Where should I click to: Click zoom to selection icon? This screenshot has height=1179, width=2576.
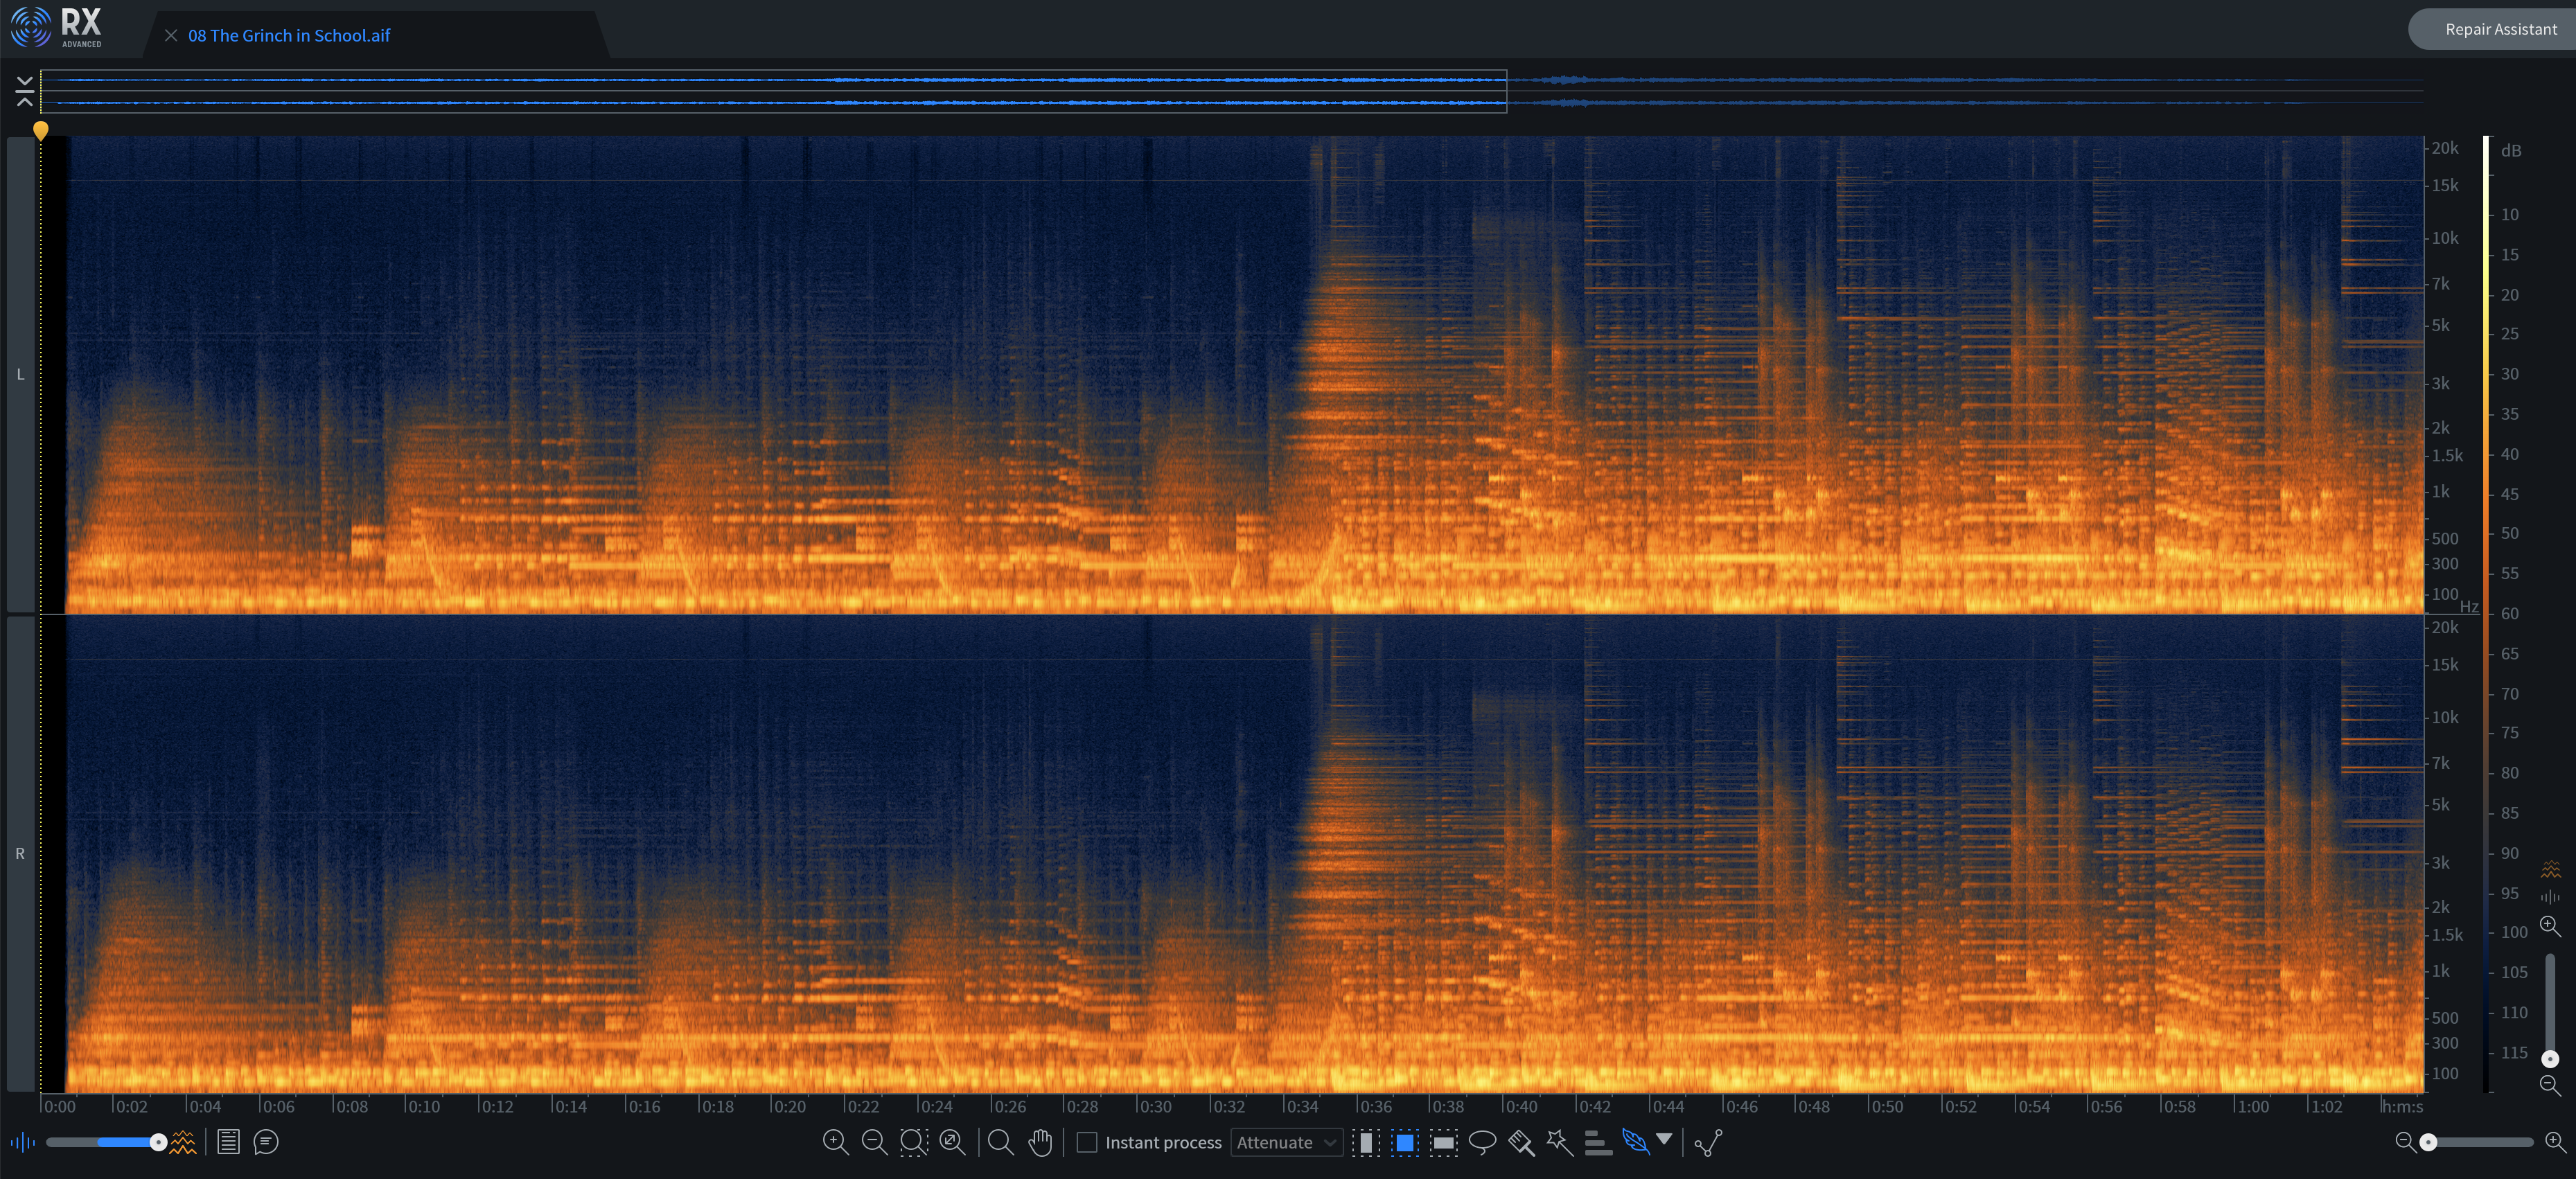tap(913, 1142)
